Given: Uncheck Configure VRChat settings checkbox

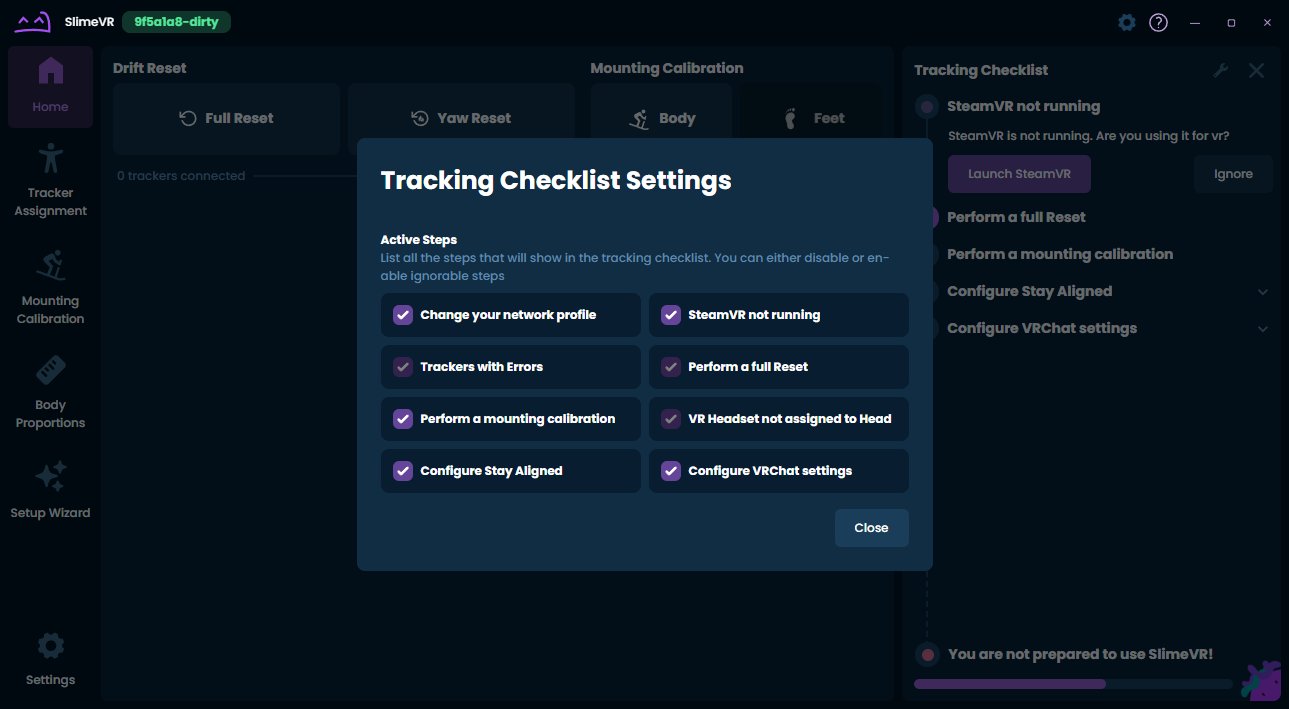Looking at the screenshot, I should pyautogui.click(x=671, y=471).
